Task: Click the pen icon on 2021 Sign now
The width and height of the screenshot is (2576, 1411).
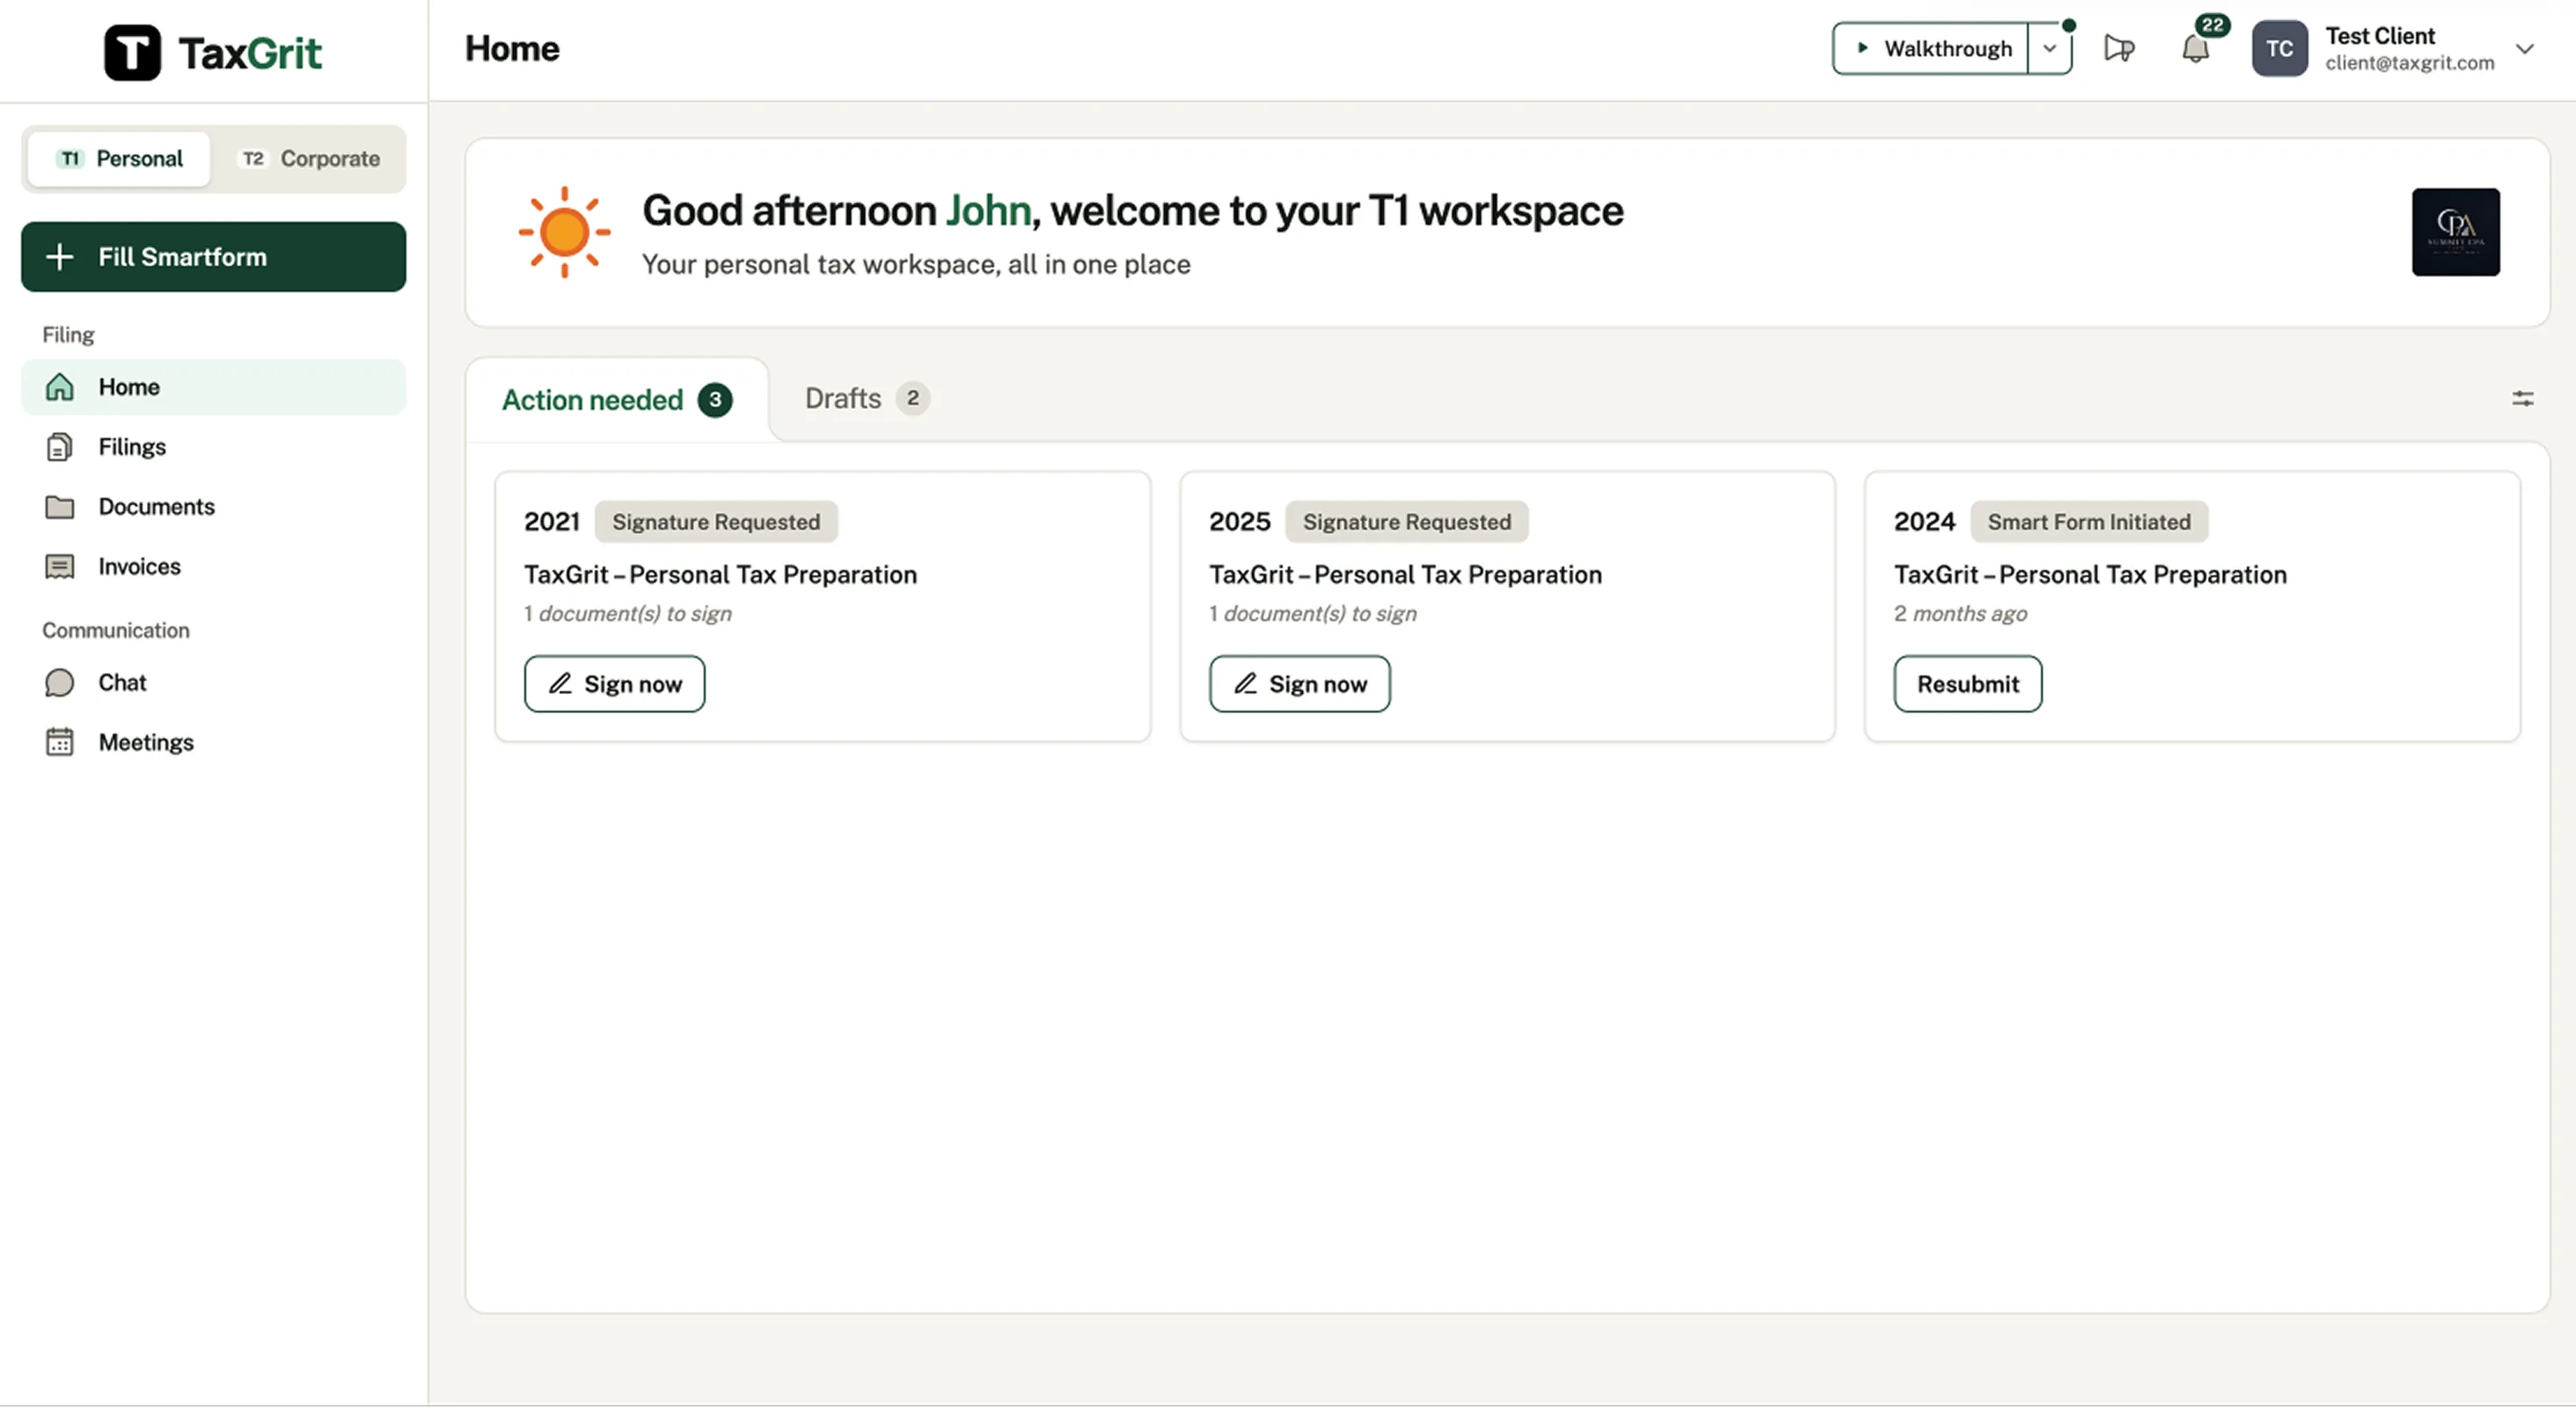Action: click(560, 684)
